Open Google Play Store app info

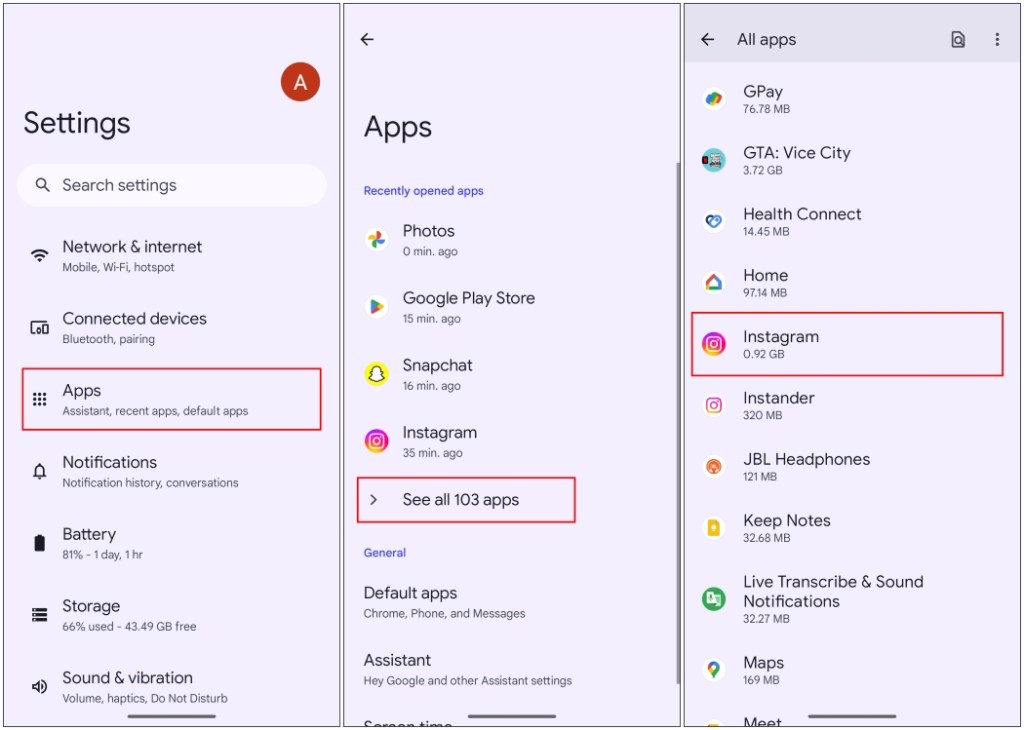coord(511,307)
